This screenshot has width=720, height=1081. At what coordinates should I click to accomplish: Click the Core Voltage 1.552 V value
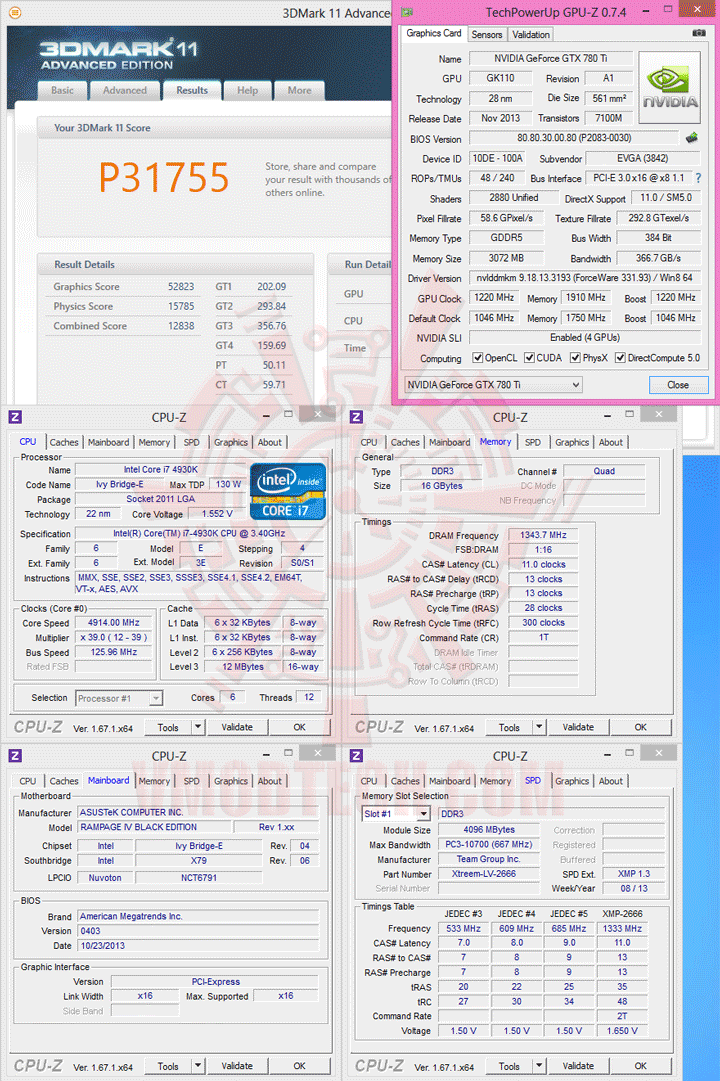217,514
